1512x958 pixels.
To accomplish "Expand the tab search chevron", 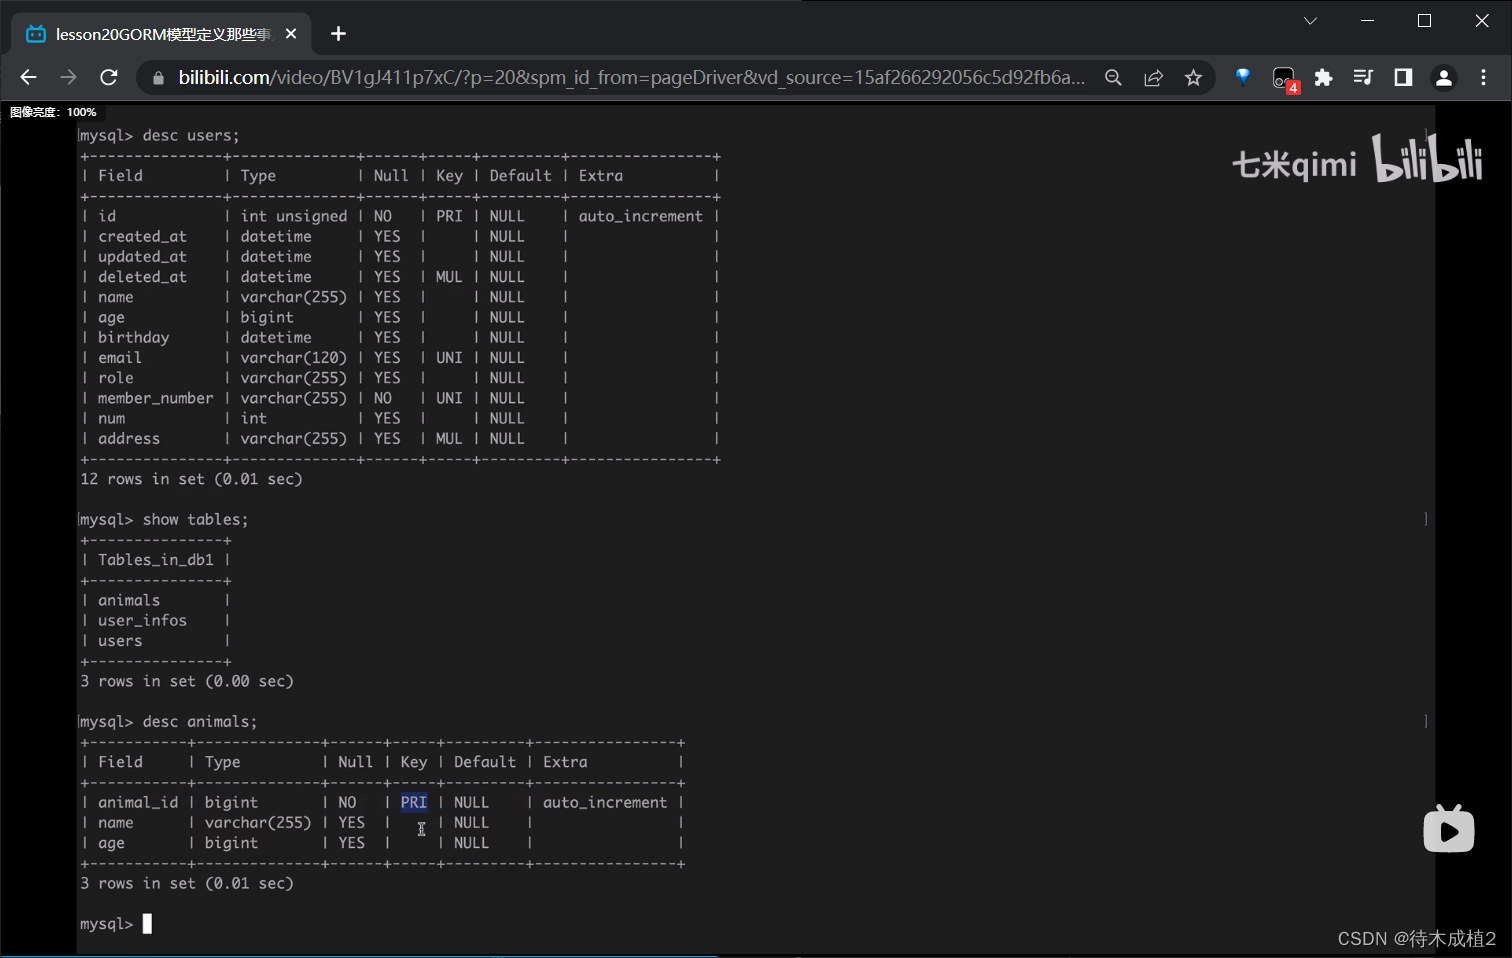I will coord(1310,21).
